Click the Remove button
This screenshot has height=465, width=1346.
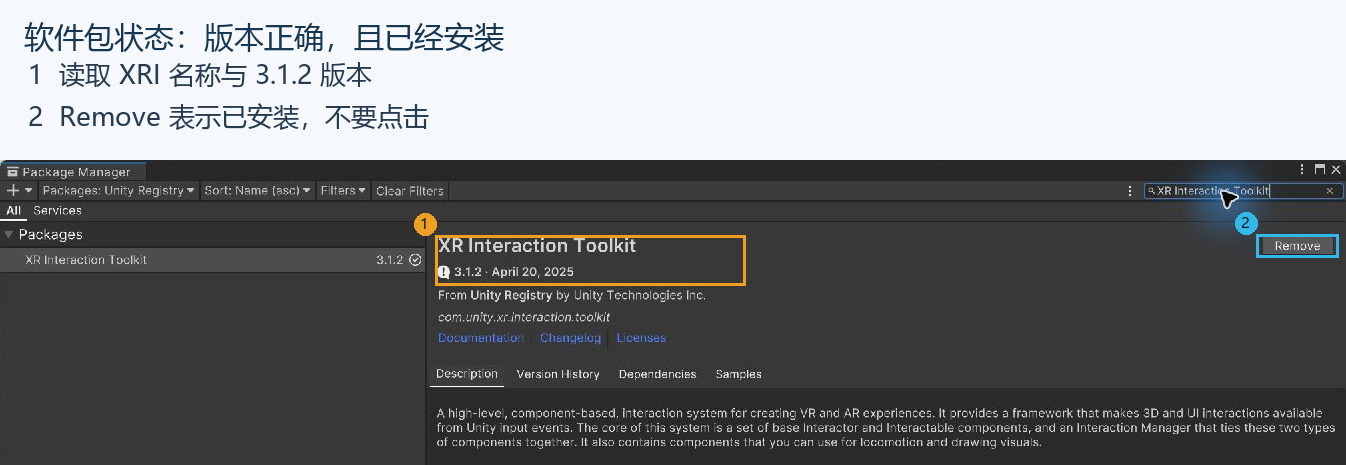tap(1297, 246)
